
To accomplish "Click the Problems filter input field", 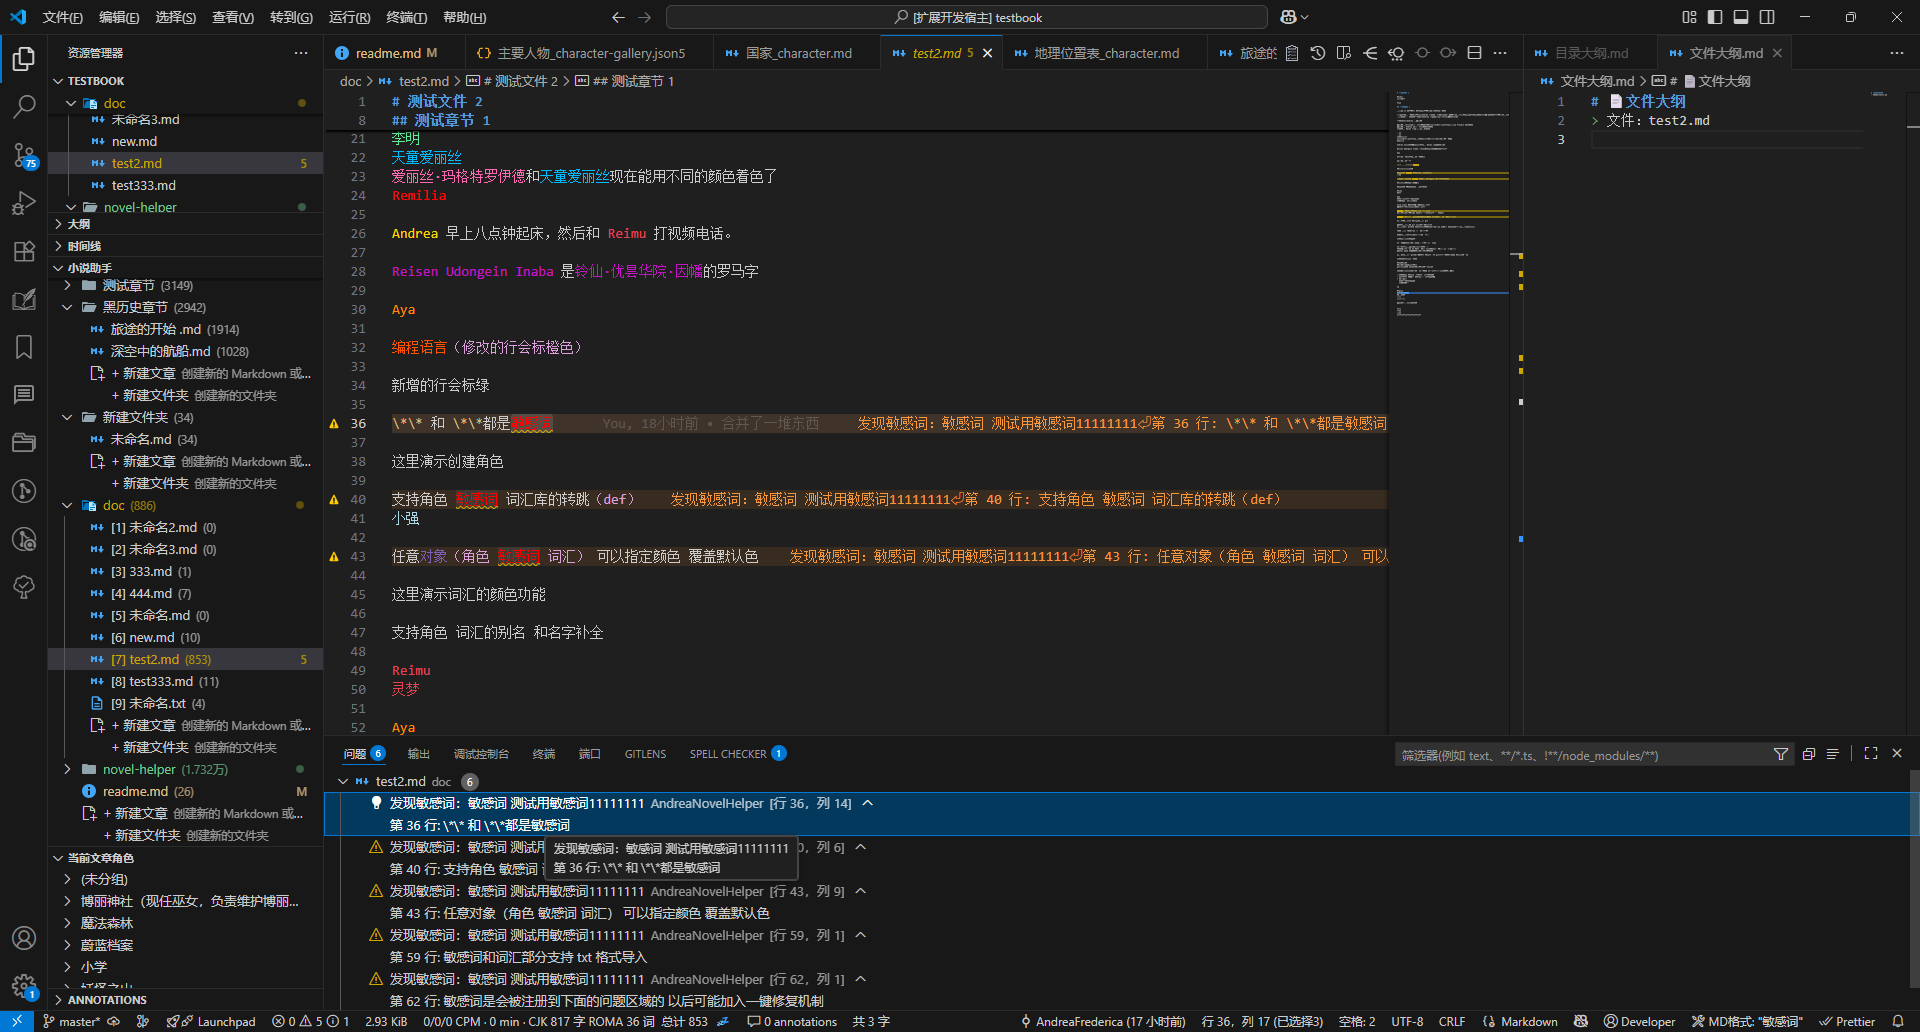I will click(x=1580, y=755).
